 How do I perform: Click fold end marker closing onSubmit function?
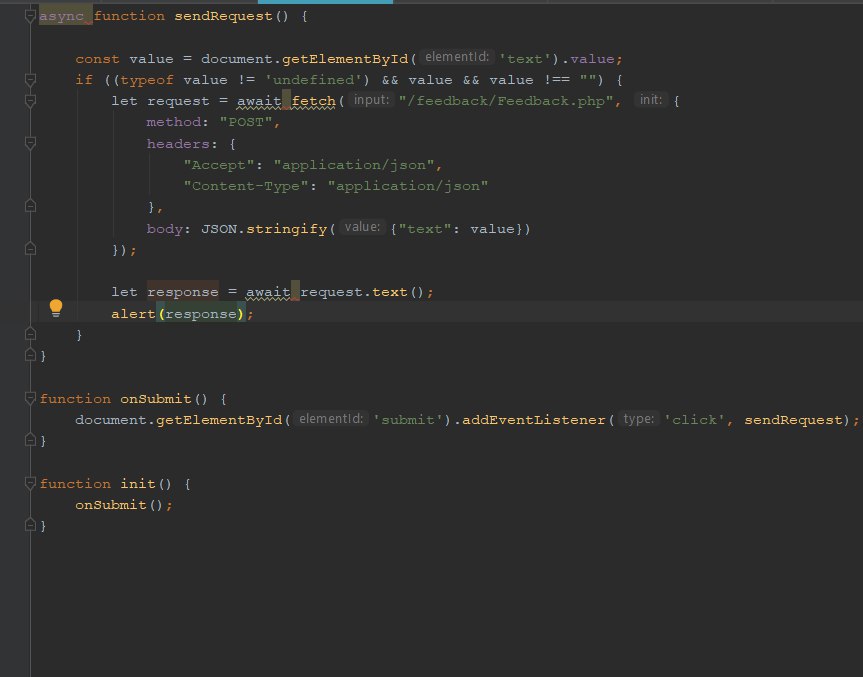[30, 440]
